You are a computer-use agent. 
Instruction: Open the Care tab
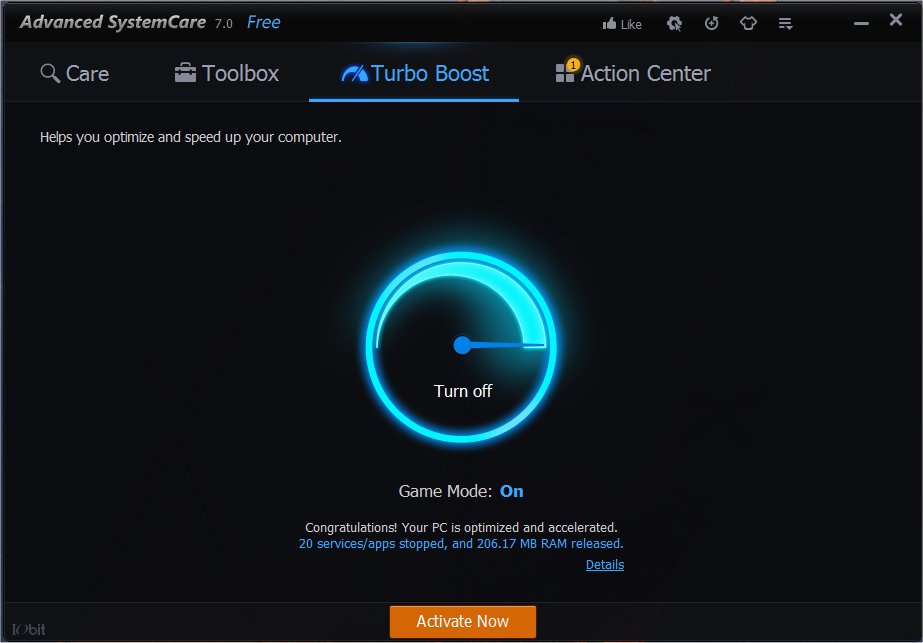(75, 74)
